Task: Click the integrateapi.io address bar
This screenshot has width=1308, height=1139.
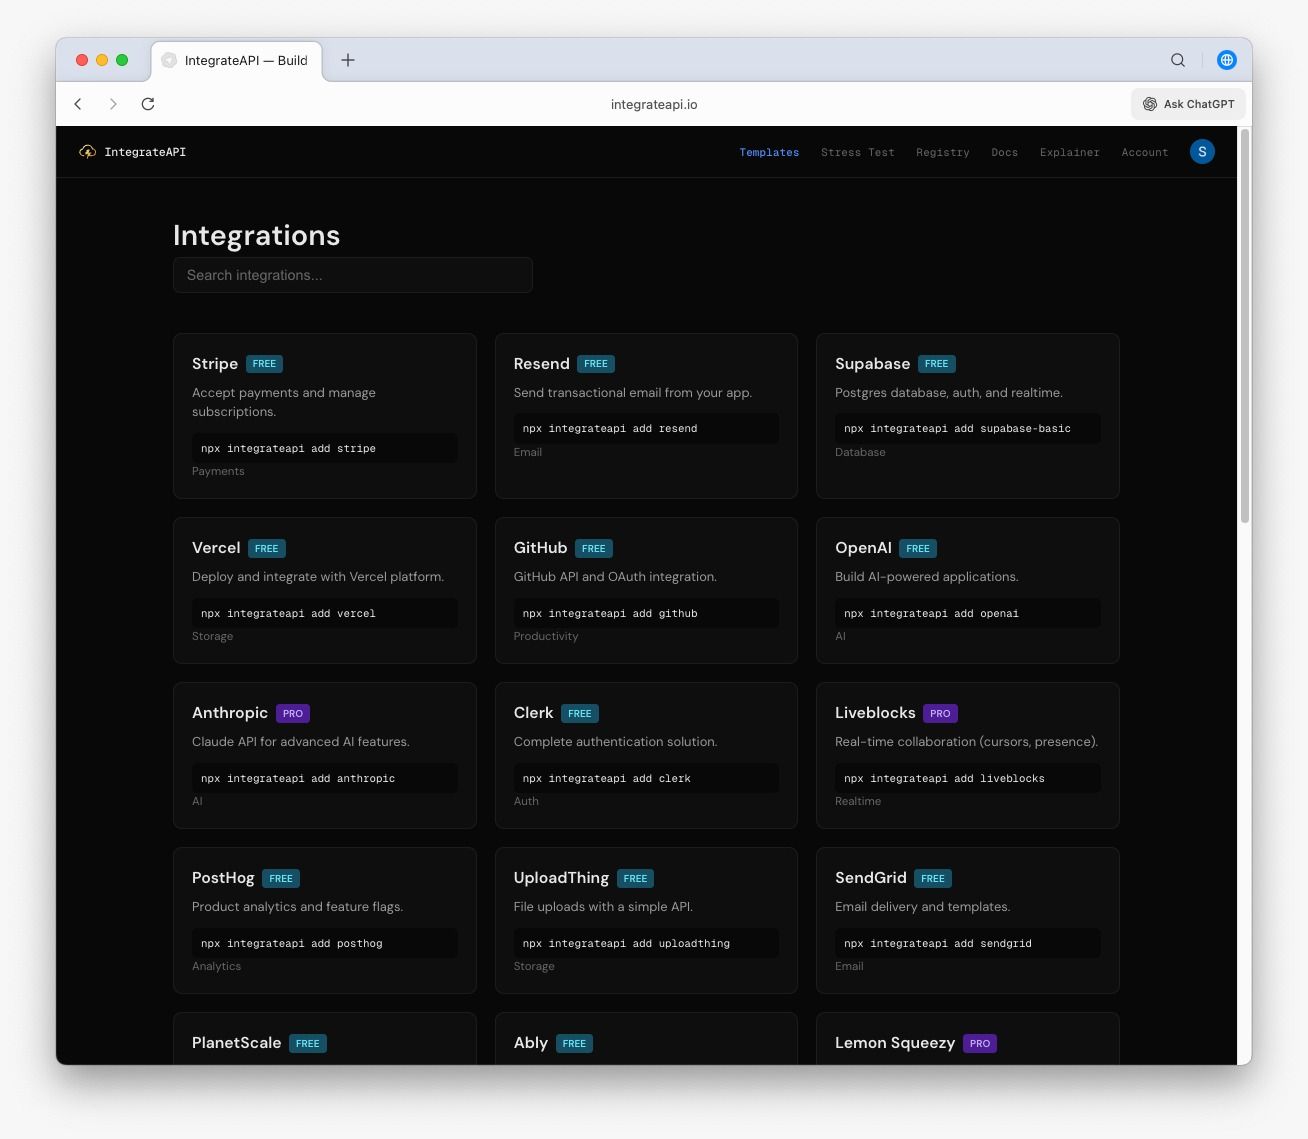Action: pos(654,104)
